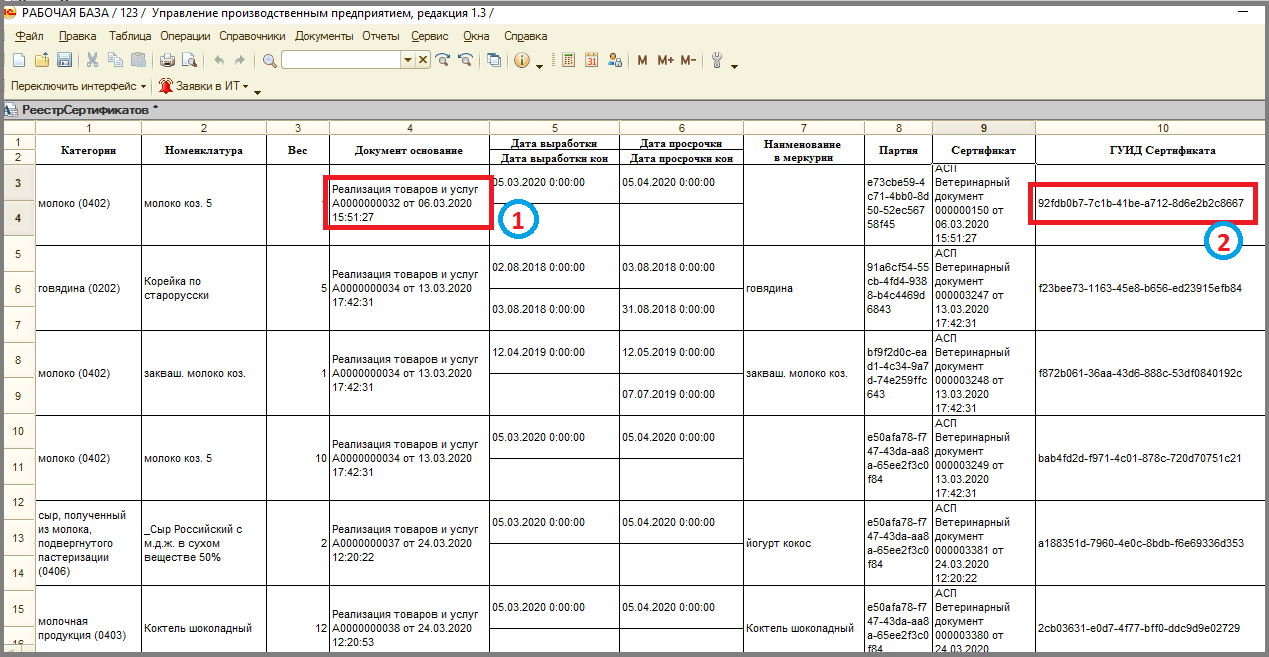Screen dimensions: 1269x657
Task: Select date cell 02.08.2018 0:00:00
Action: click(x=555, y=267)
